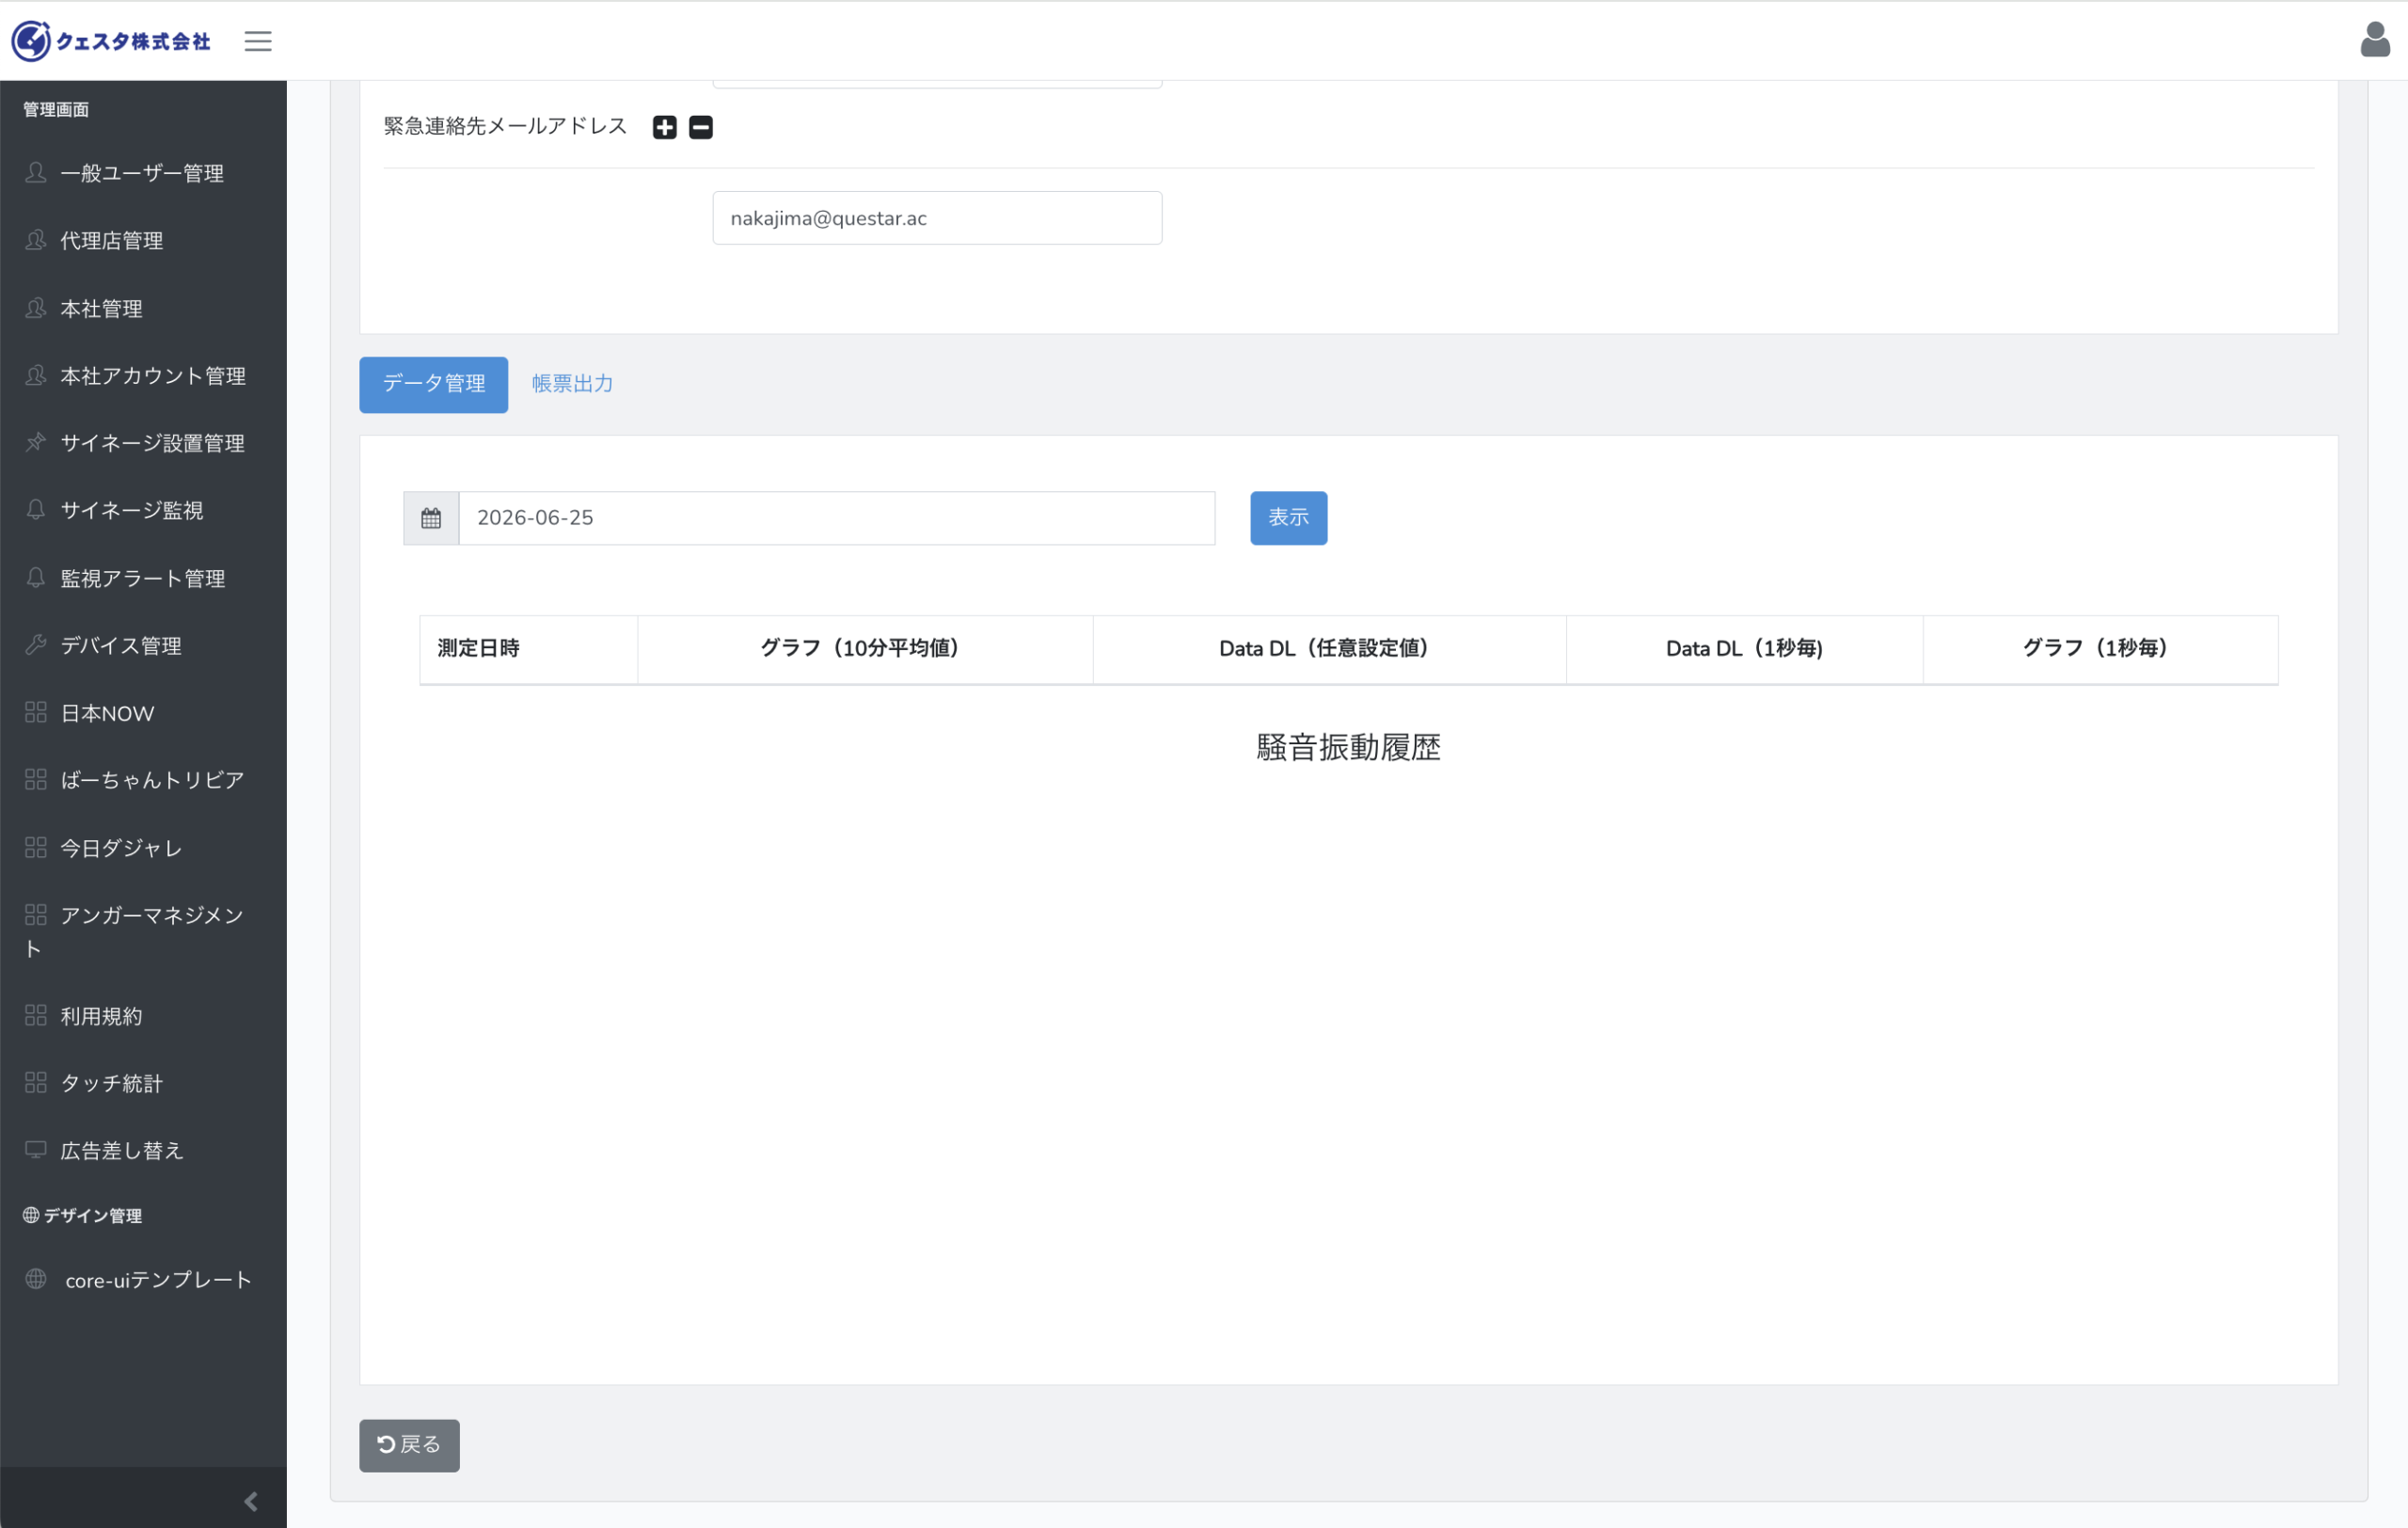
Task: Open the calendar date picker icon
Action: tap(431, 518)
